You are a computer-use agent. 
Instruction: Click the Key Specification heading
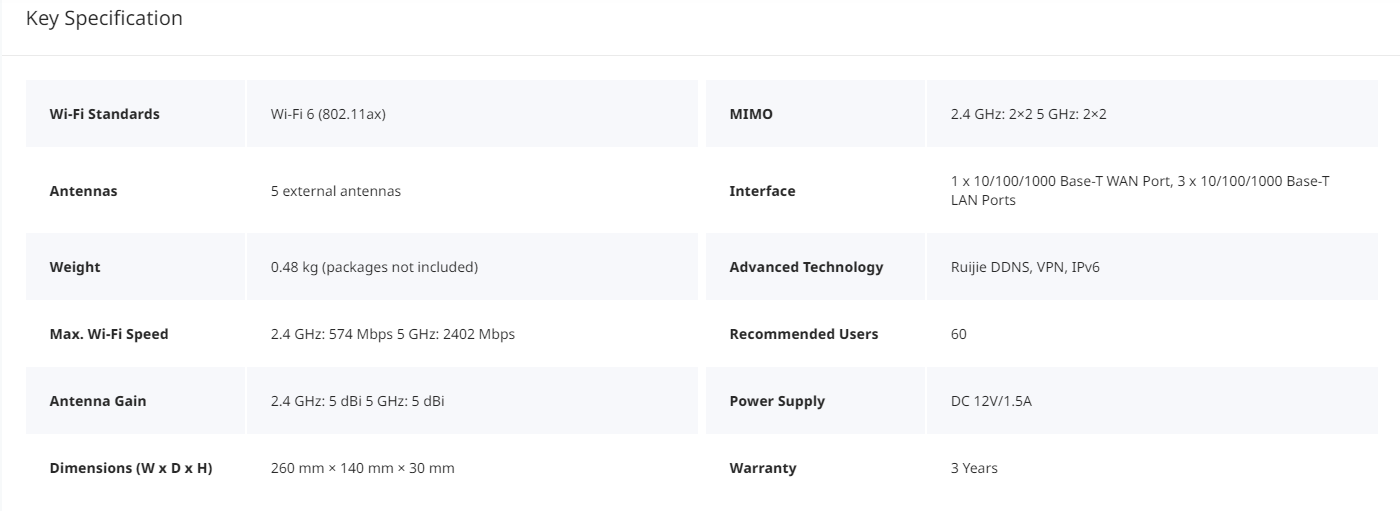coord(104,18)
